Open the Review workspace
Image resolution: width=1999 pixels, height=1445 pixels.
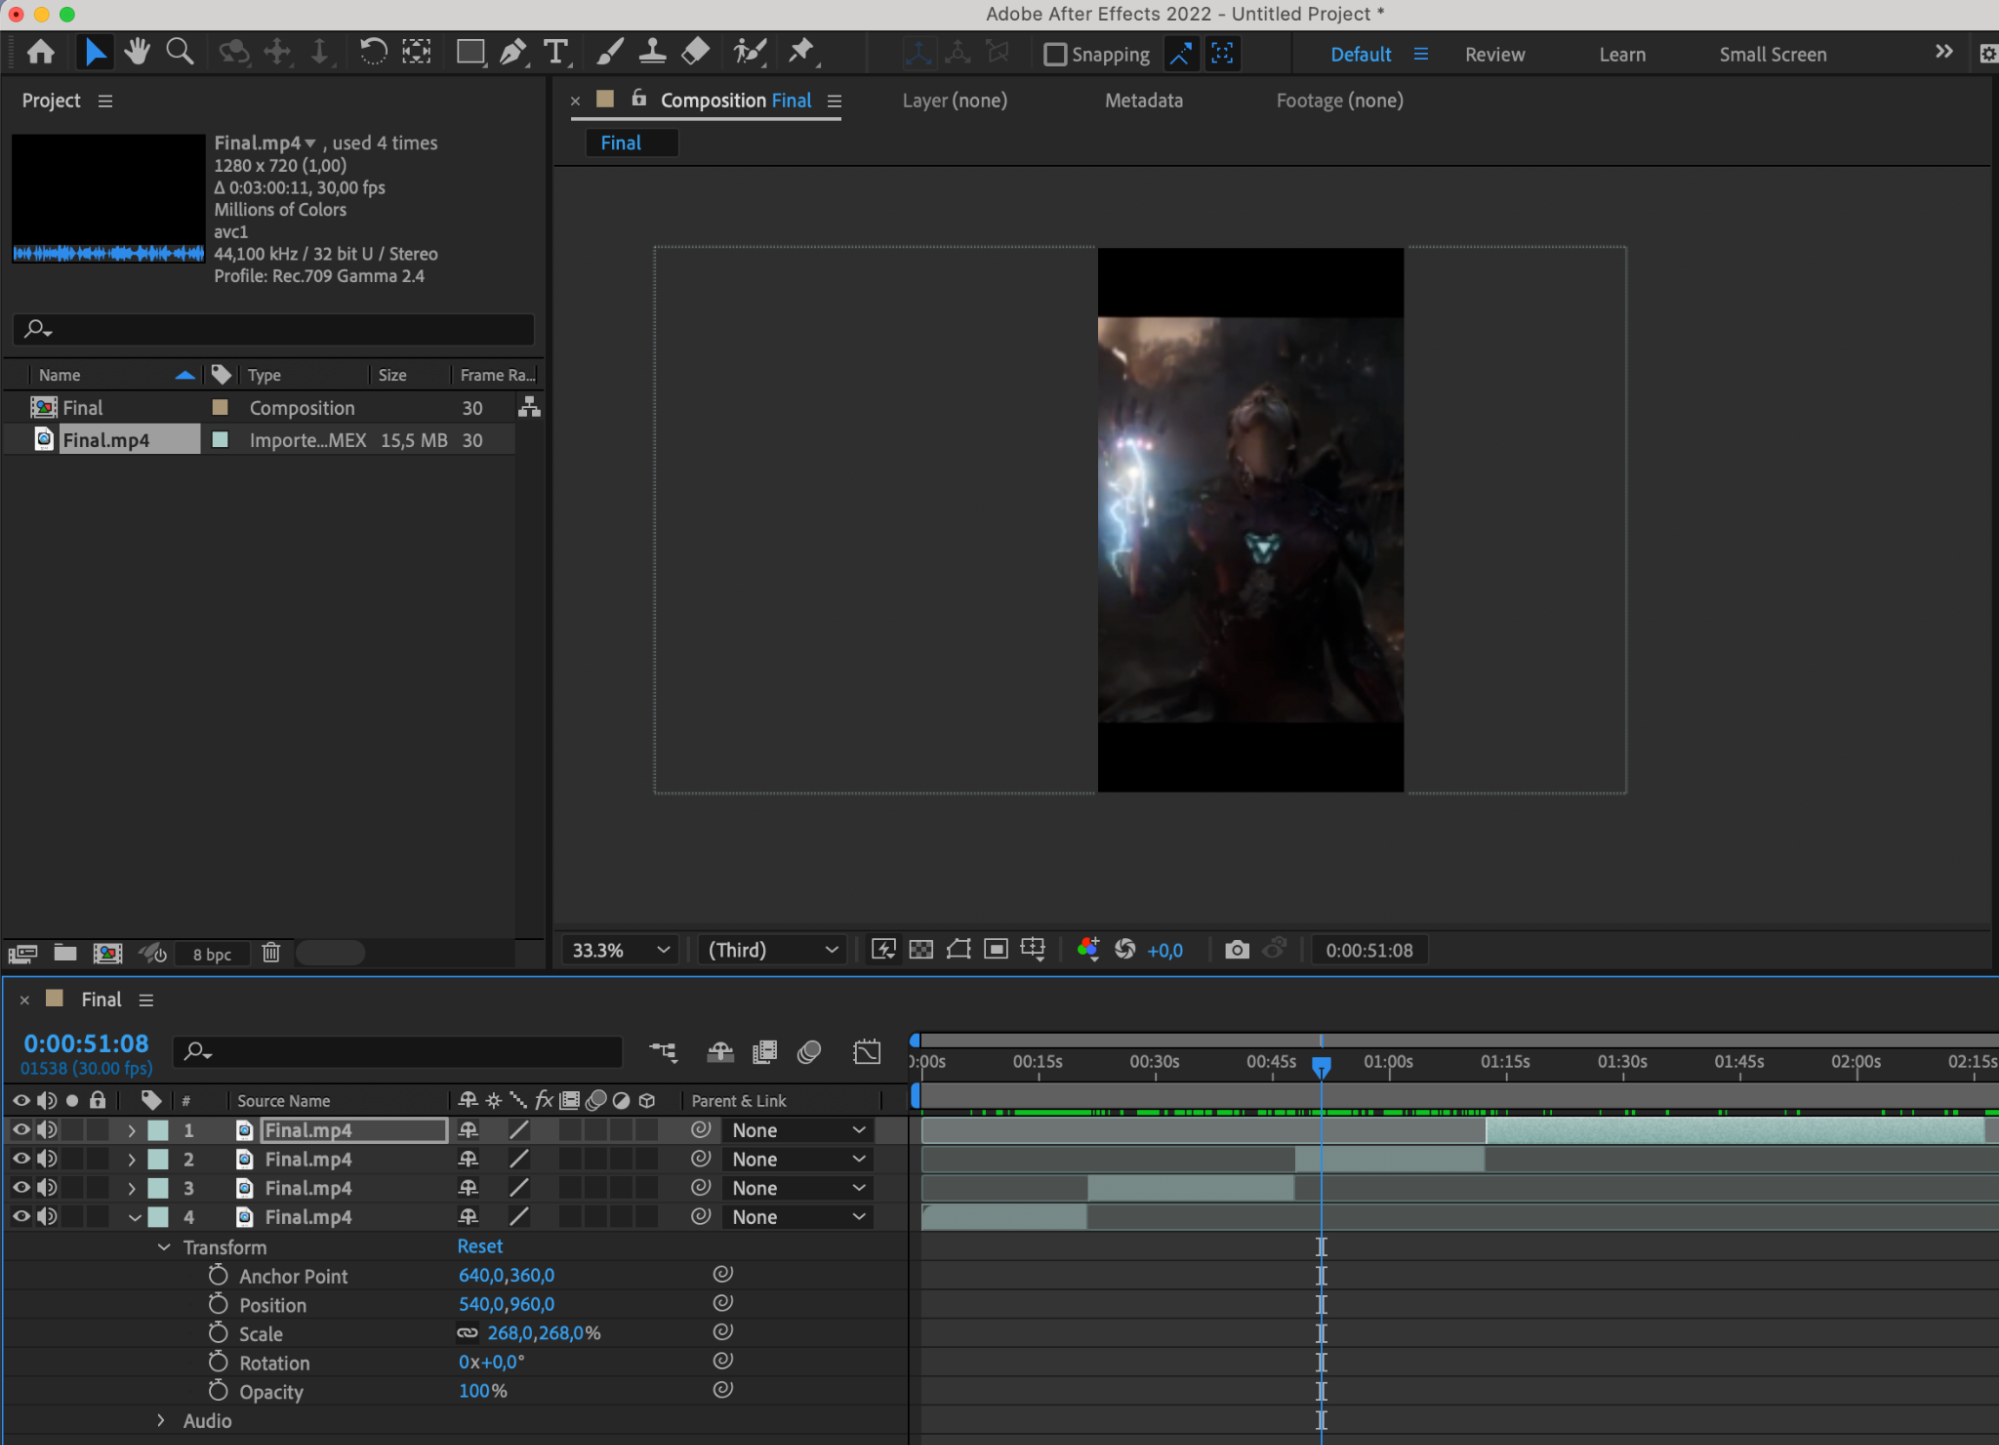(x=1494, y=54)
